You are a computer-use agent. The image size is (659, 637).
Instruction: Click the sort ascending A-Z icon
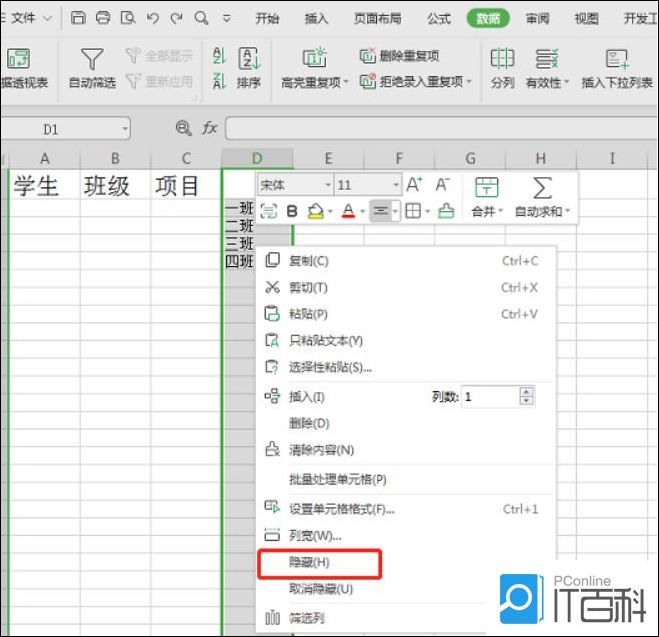point(219,55)
